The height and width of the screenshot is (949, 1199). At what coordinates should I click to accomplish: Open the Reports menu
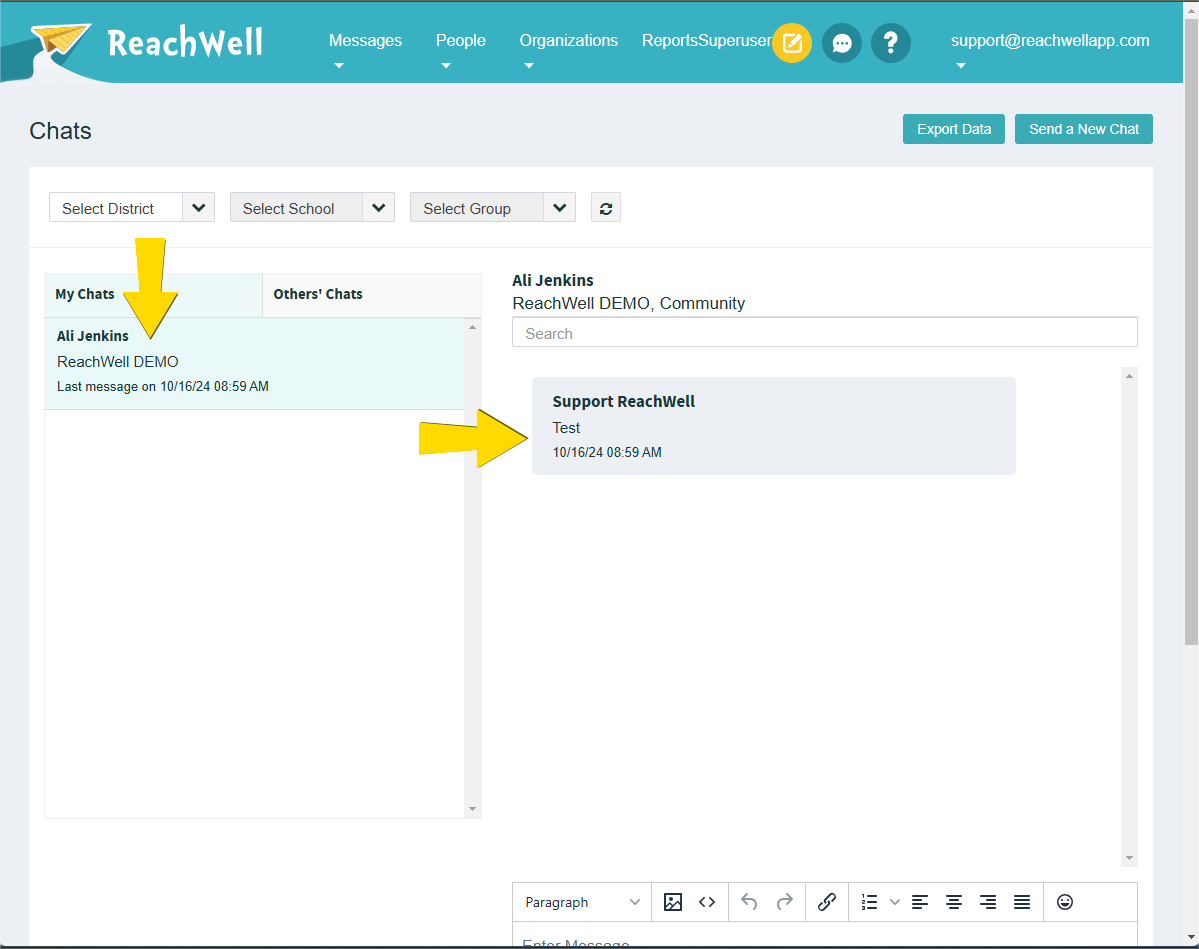(x=670, y=41)
